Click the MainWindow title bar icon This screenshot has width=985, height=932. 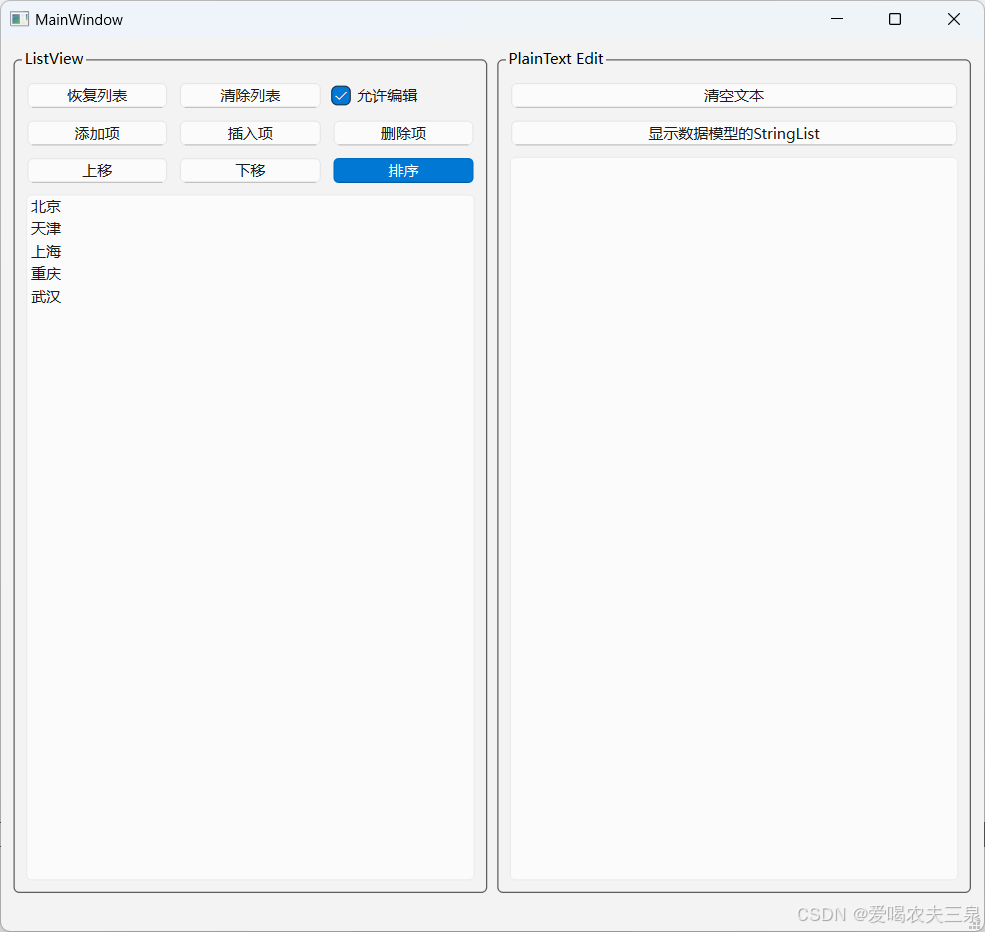(19, 19)
